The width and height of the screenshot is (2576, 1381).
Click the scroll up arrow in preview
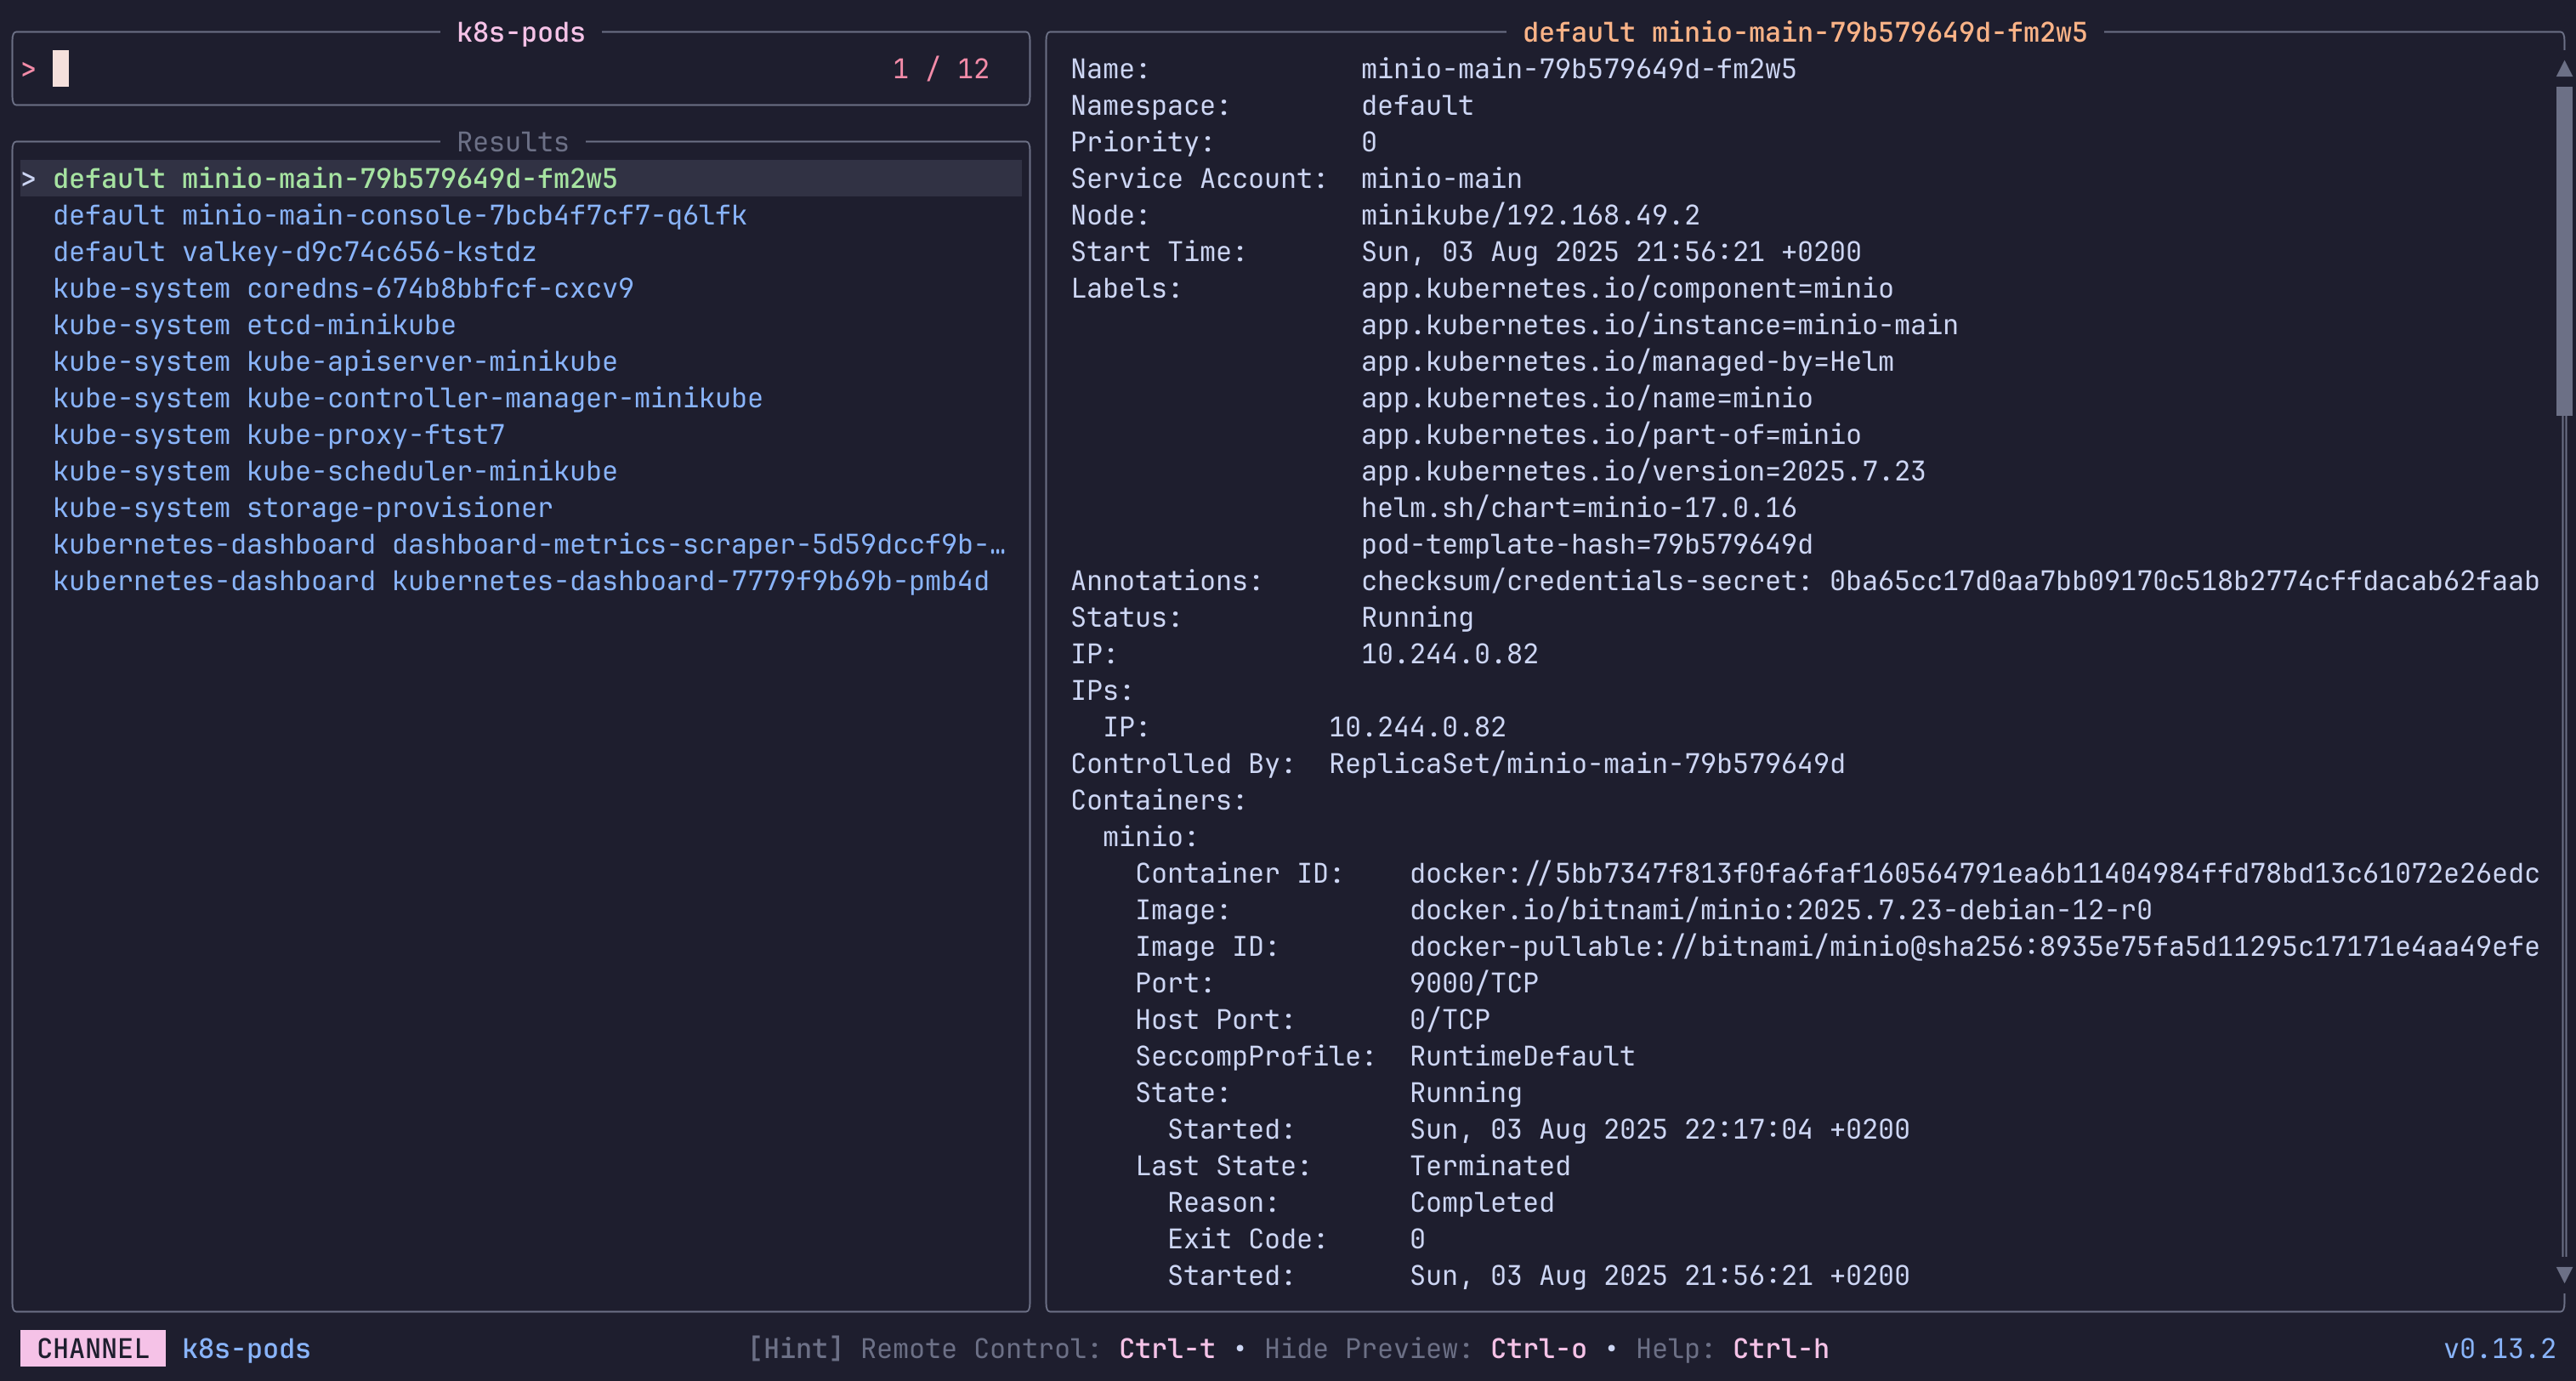pyautogui.click(x=2564, y=69)
